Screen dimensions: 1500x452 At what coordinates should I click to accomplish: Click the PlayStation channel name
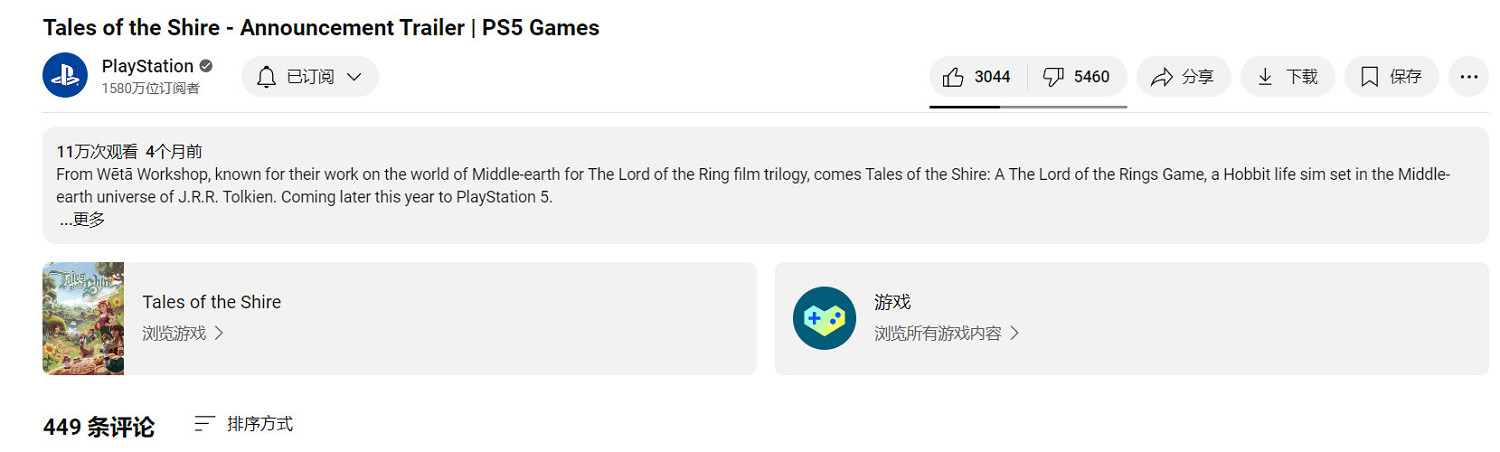click(147, 66)
